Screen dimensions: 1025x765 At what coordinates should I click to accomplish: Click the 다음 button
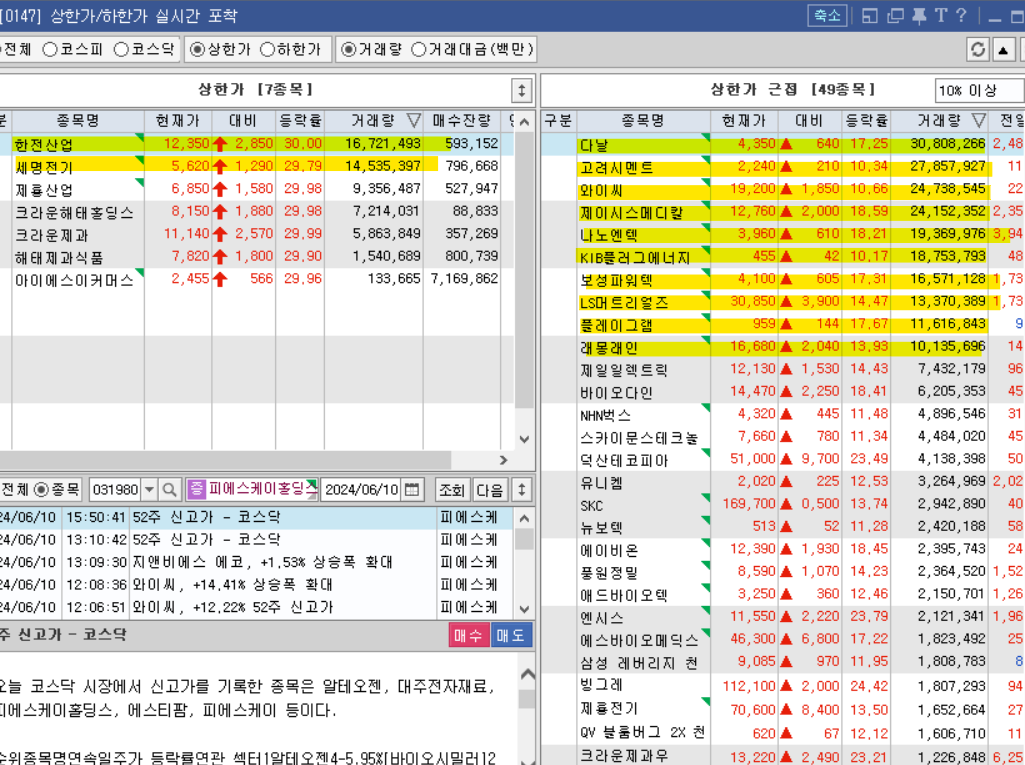490,490
